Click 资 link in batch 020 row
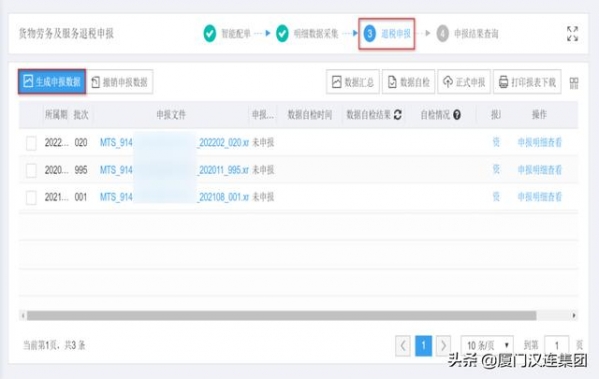 [496, 142]
